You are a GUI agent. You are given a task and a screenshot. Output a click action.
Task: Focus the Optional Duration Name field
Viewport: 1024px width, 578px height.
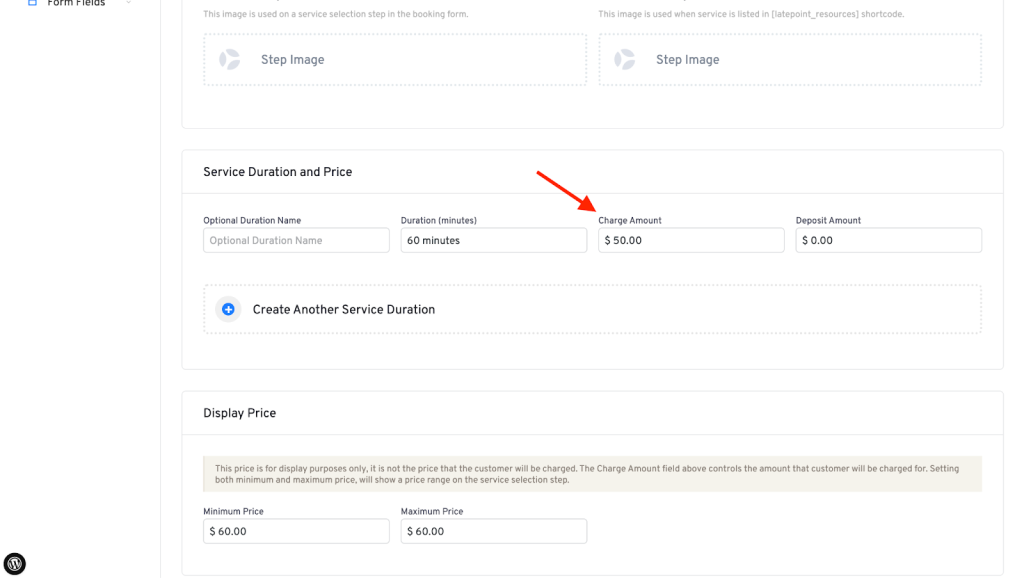[296, 241]
